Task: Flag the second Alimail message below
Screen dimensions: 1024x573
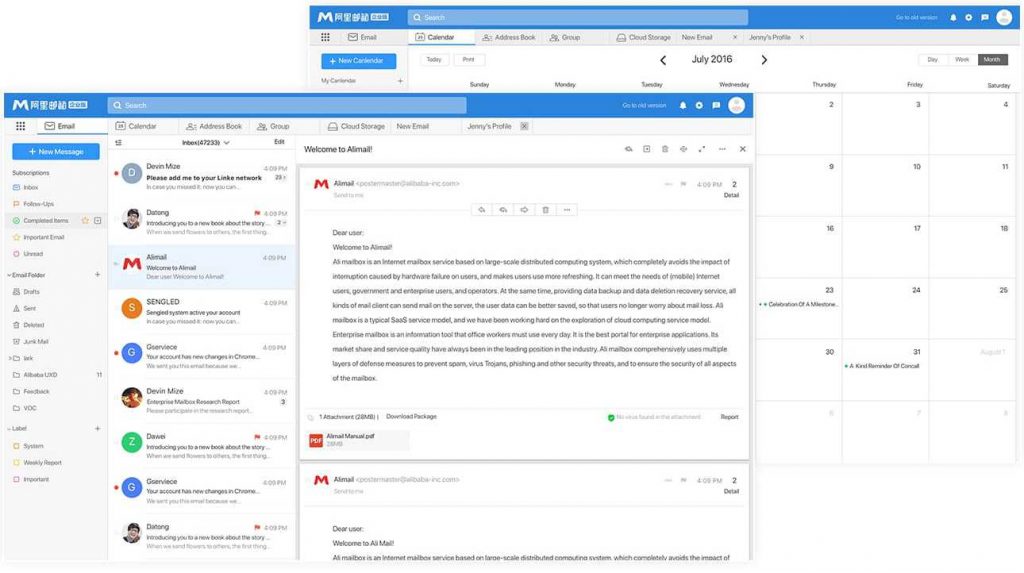Action: click(683, 480)
